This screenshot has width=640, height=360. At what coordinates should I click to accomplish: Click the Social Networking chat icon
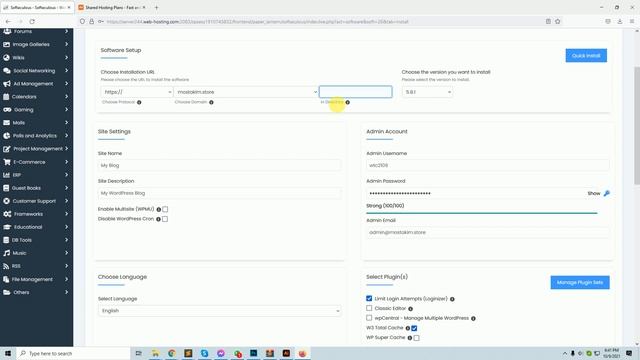click(7, 71)
